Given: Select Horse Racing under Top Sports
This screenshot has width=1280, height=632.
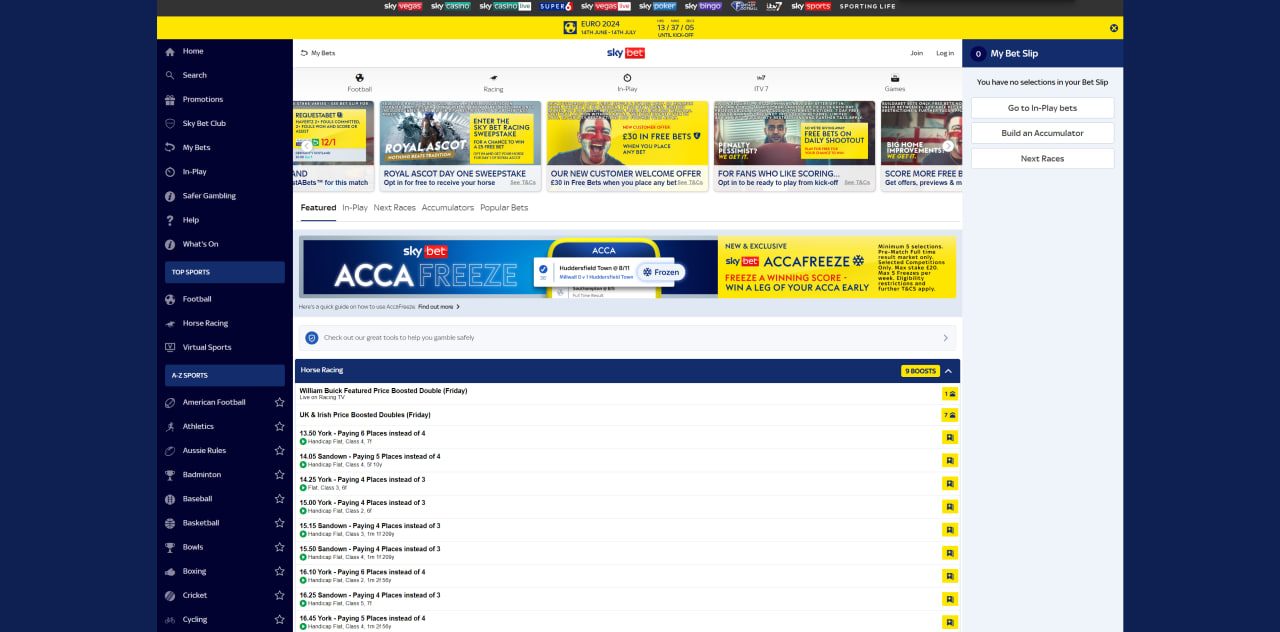Looking at the screenshot, I should click(207, 322).
